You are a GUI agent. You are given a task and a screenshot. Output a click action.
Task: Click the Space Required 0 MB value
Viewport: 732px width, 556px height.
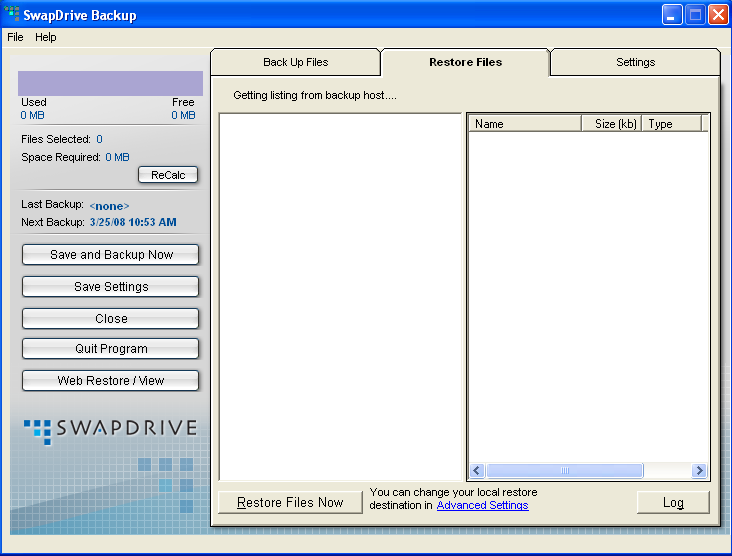(117, 157)
